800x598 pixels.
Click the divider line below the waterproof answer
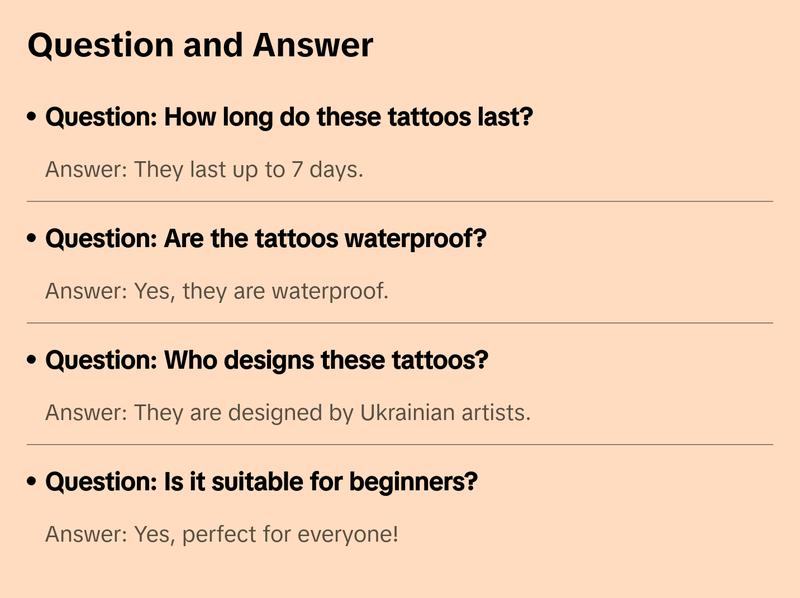[400, 323]
